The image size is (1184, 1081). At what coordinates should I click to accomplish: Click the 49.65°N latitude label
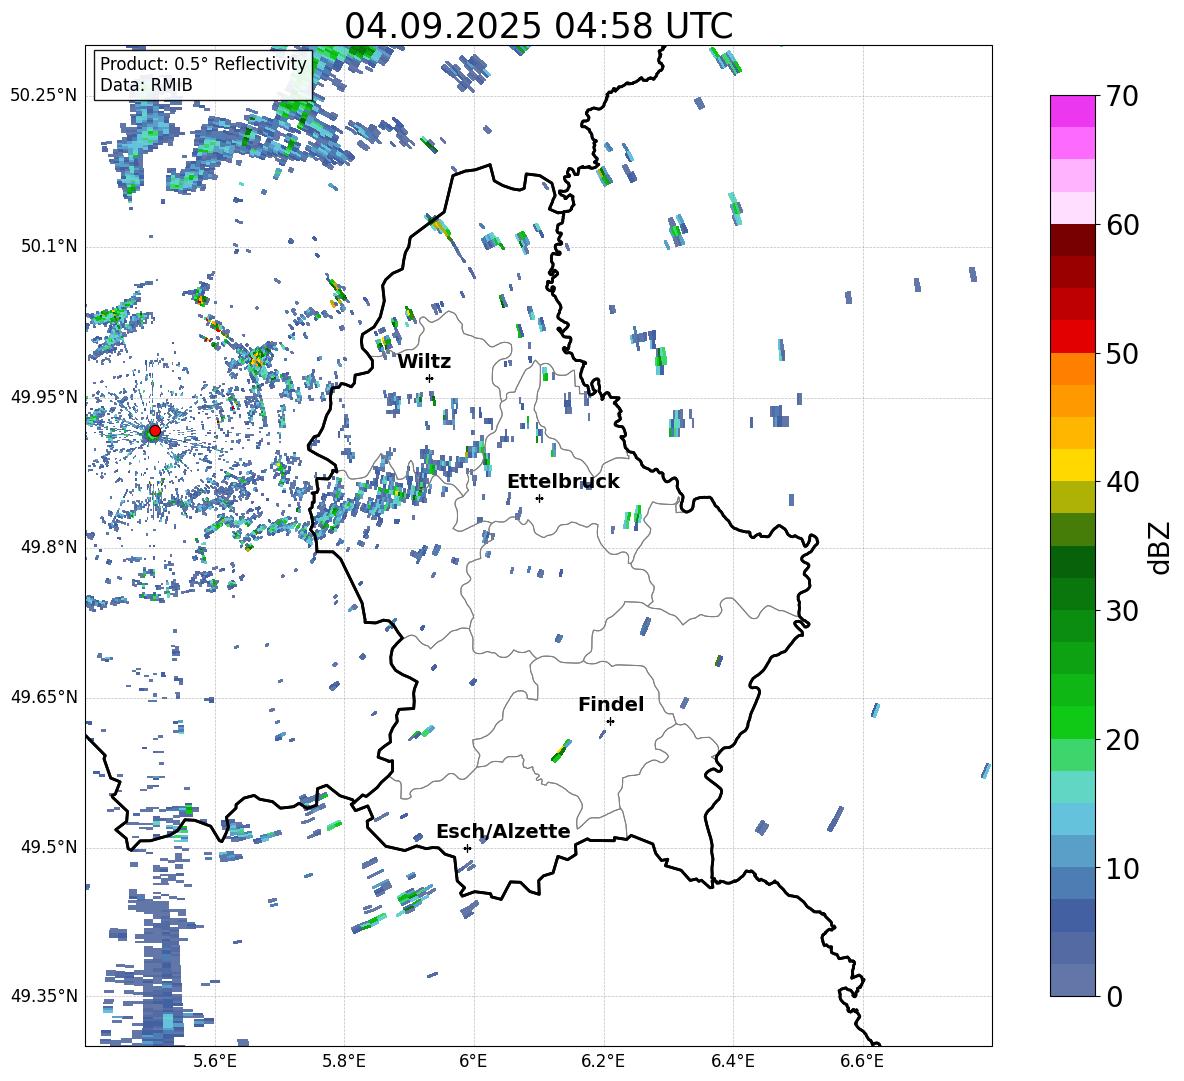[44, 697]
